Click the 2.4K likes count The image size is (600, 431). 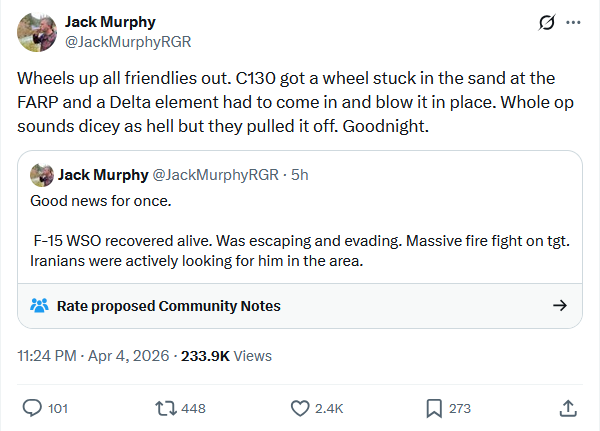point(329,408)
